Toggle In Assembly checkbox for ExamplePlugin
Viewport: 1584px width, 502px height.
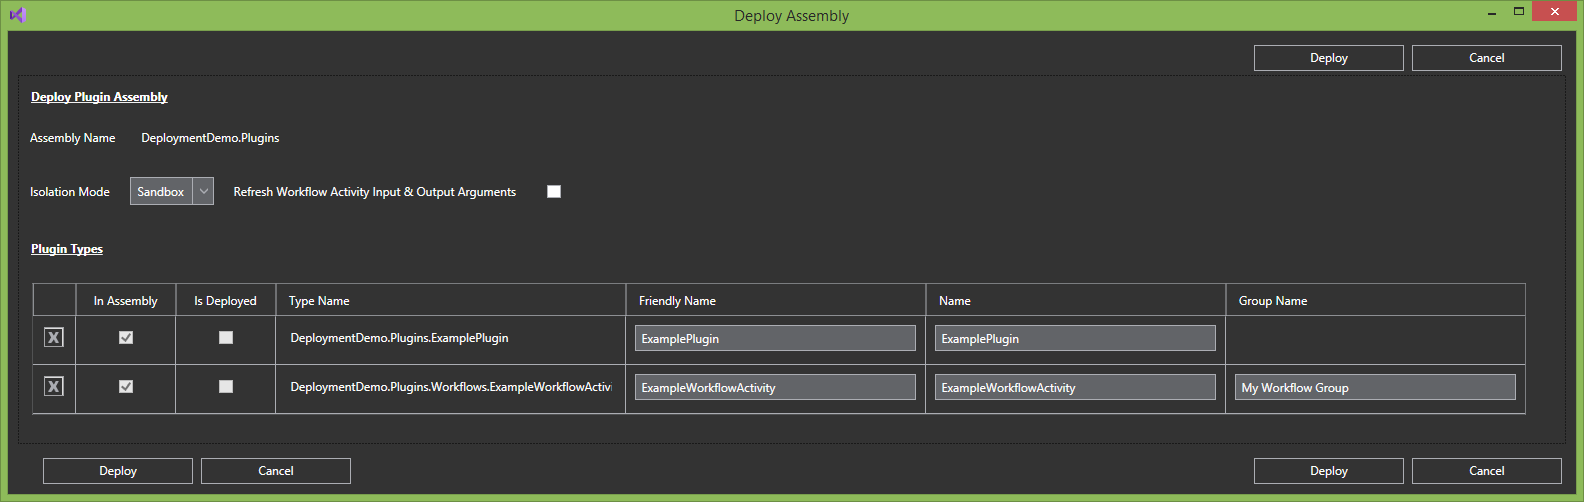tap(126, 338)
